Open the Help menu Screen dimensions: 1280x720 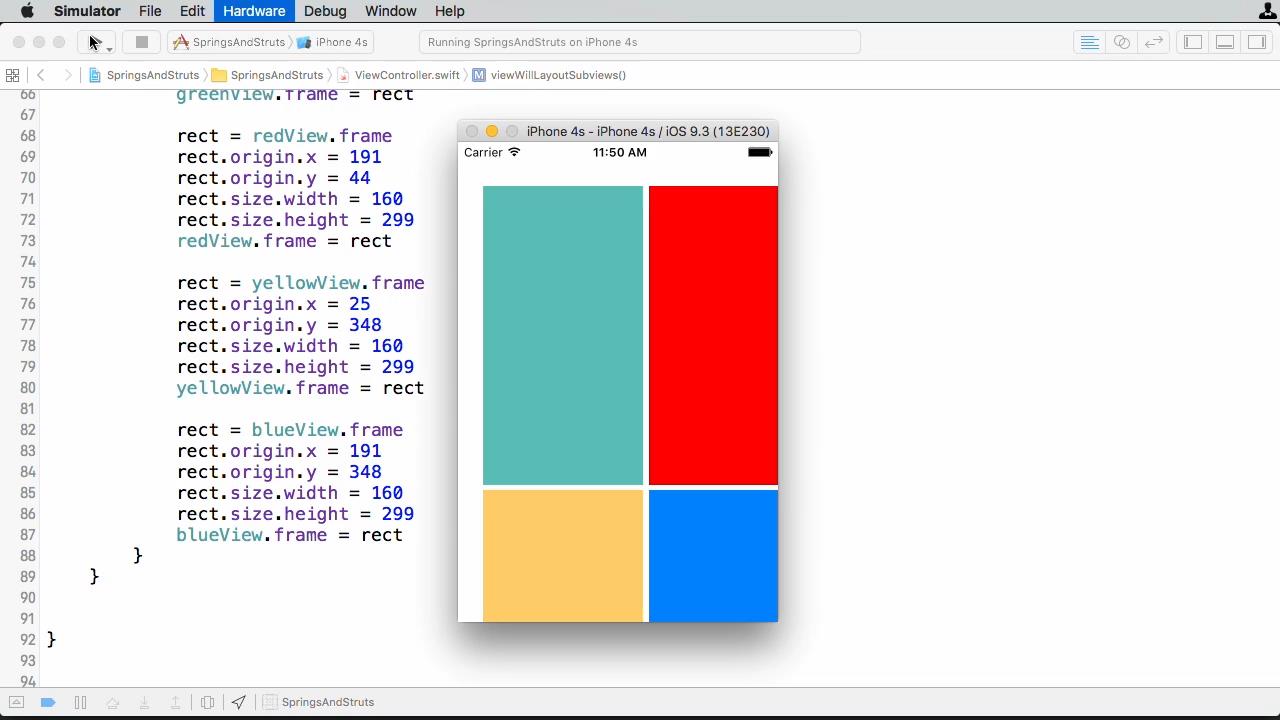coord(449,11)
